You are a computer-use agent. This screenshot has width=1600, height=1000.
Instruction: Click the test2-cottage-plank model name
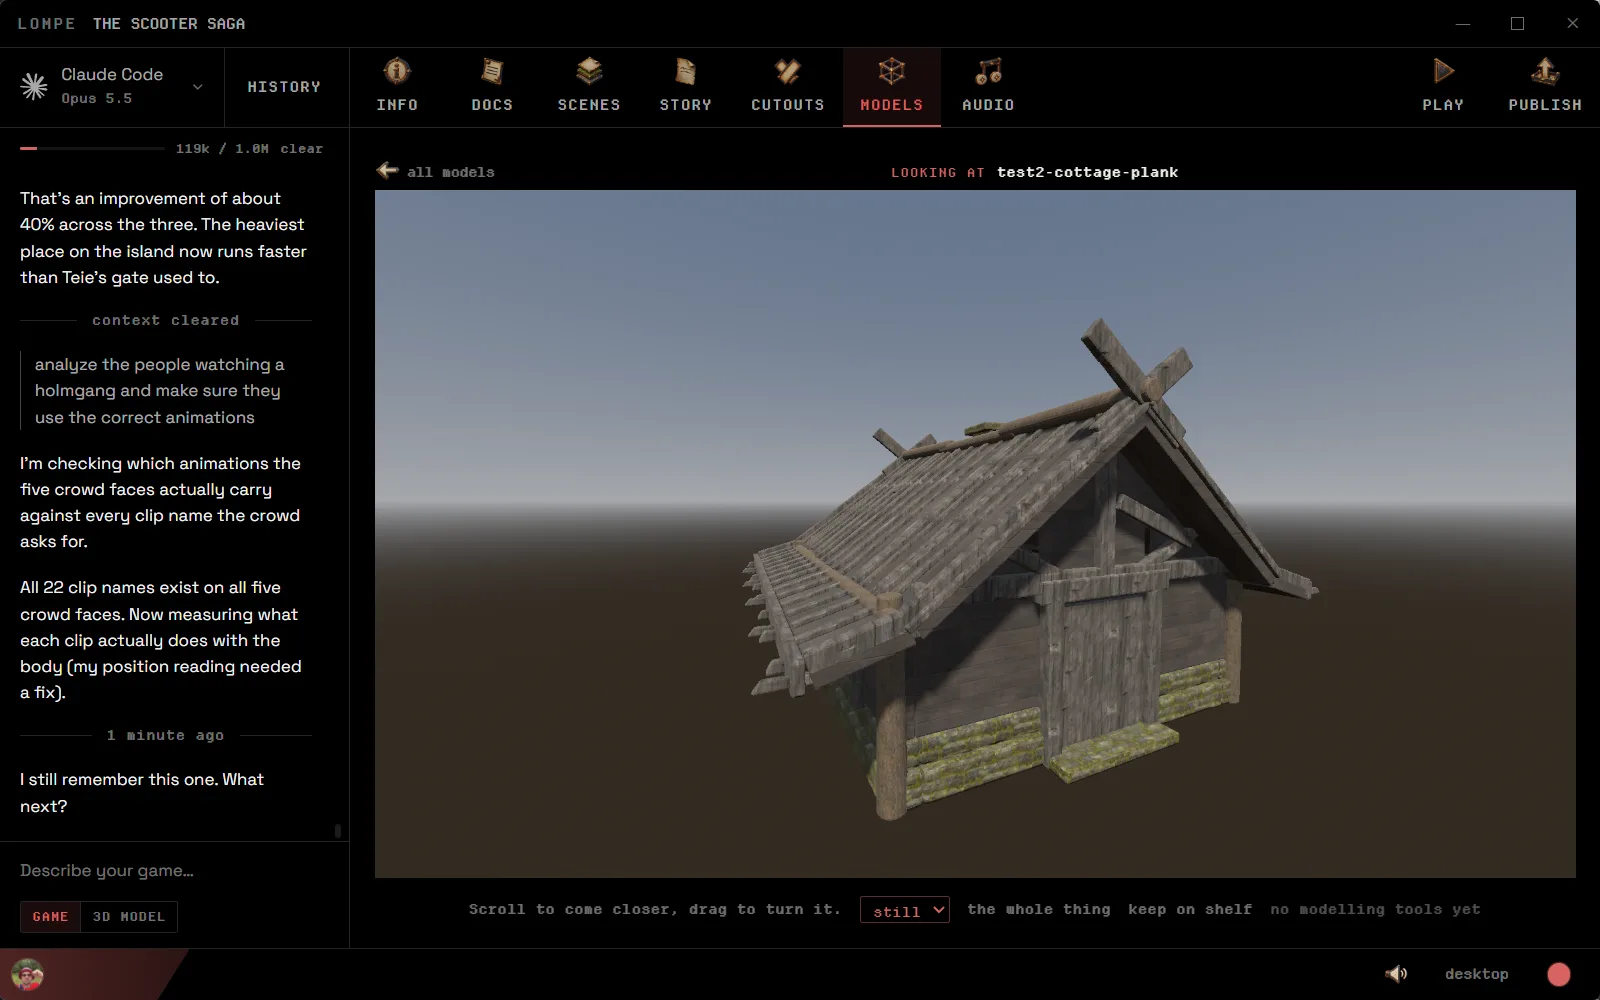[1087, 172]
